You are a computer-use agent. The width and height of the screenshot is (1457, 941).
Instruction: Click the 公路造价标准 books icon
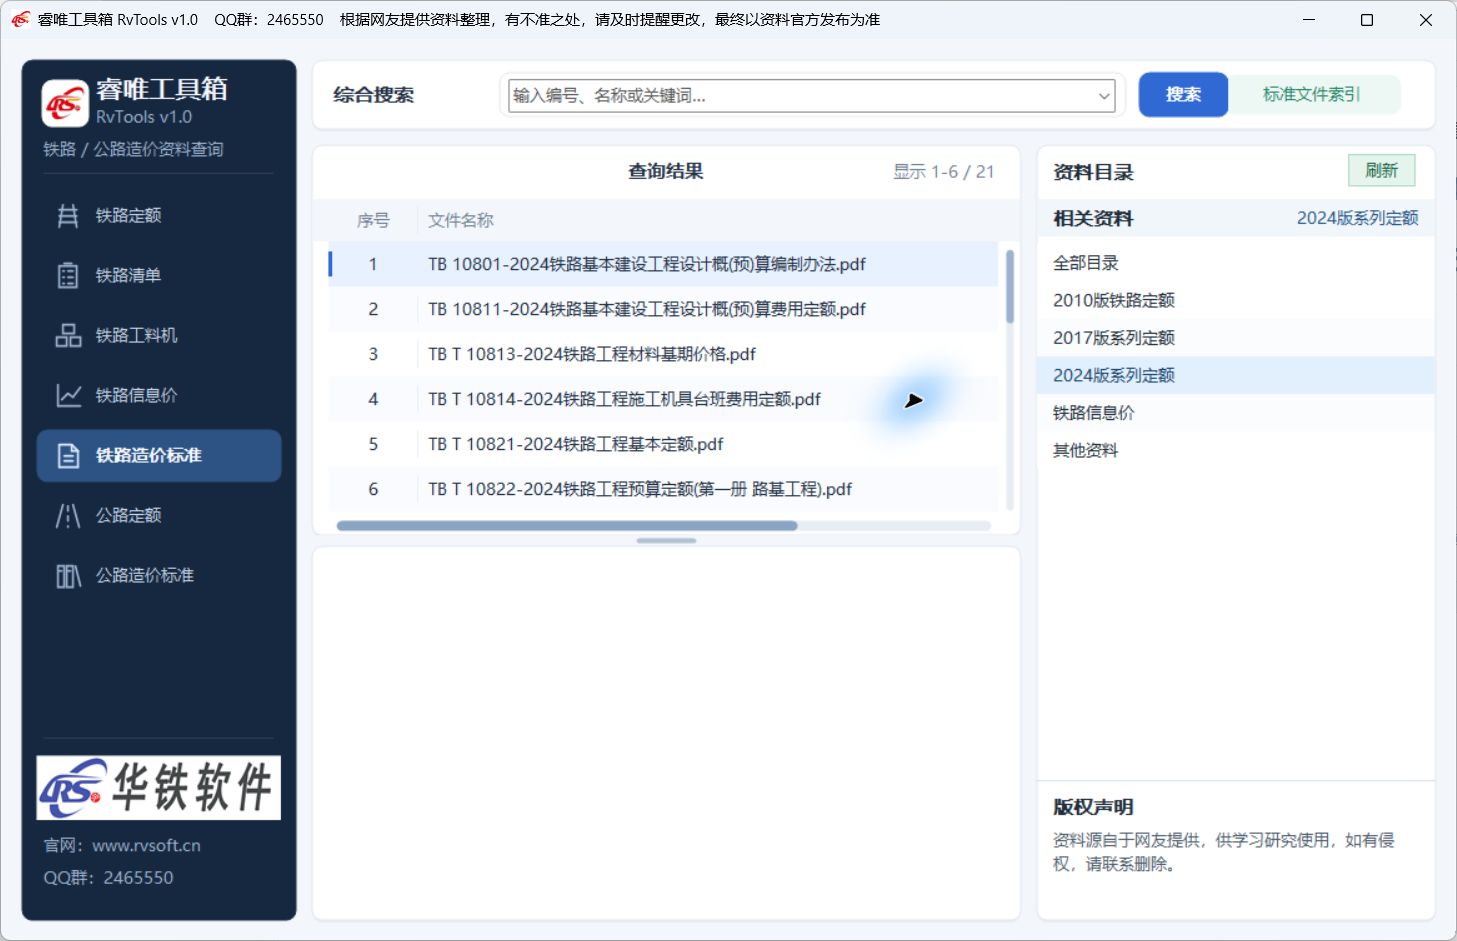[x=68, y=576]
